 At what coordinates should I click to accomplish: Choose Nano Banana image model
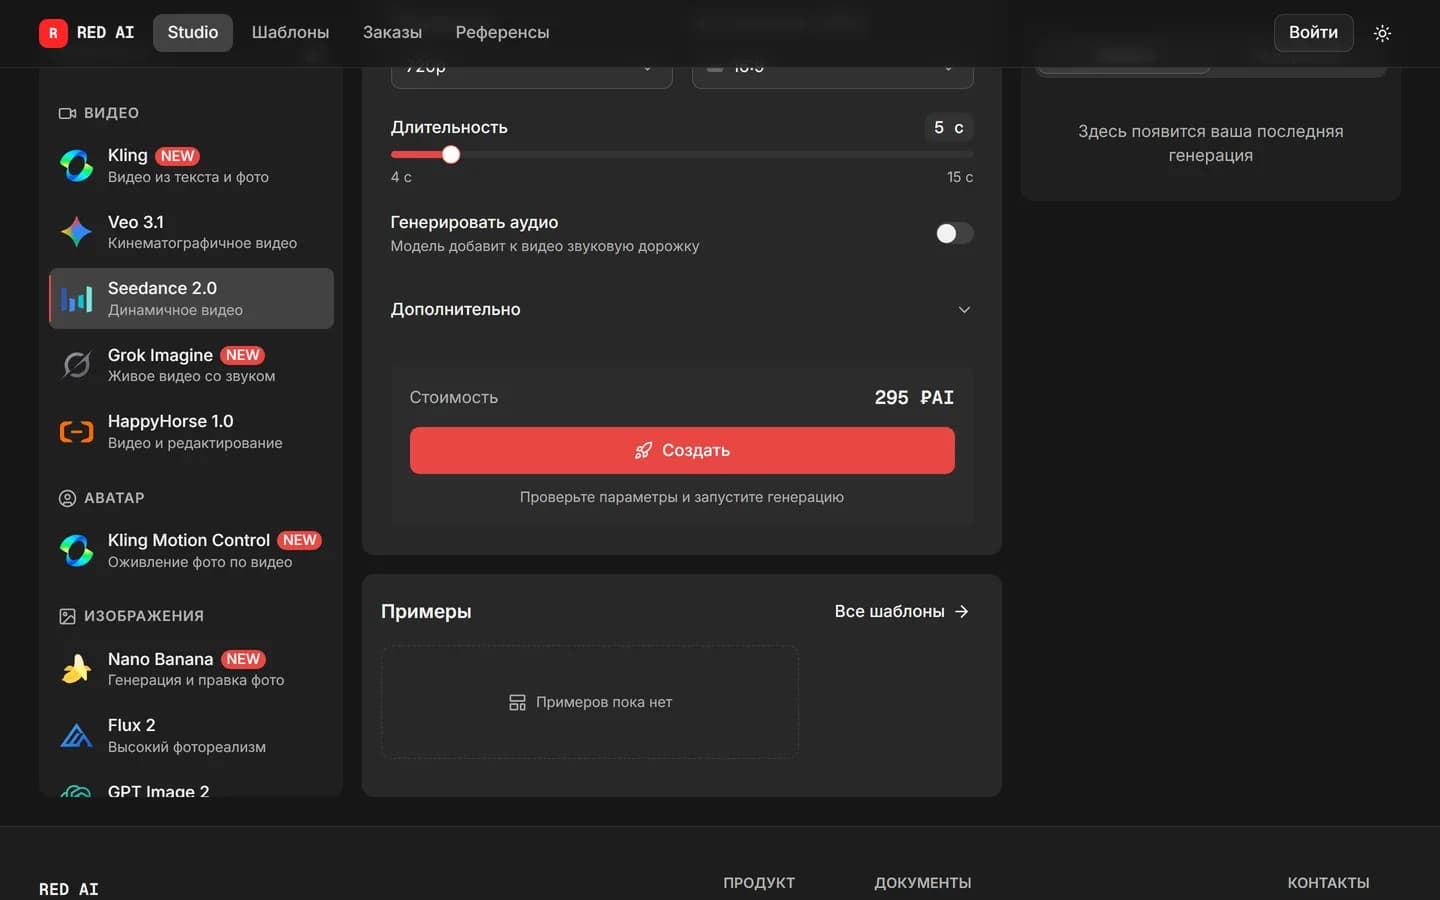191,668
